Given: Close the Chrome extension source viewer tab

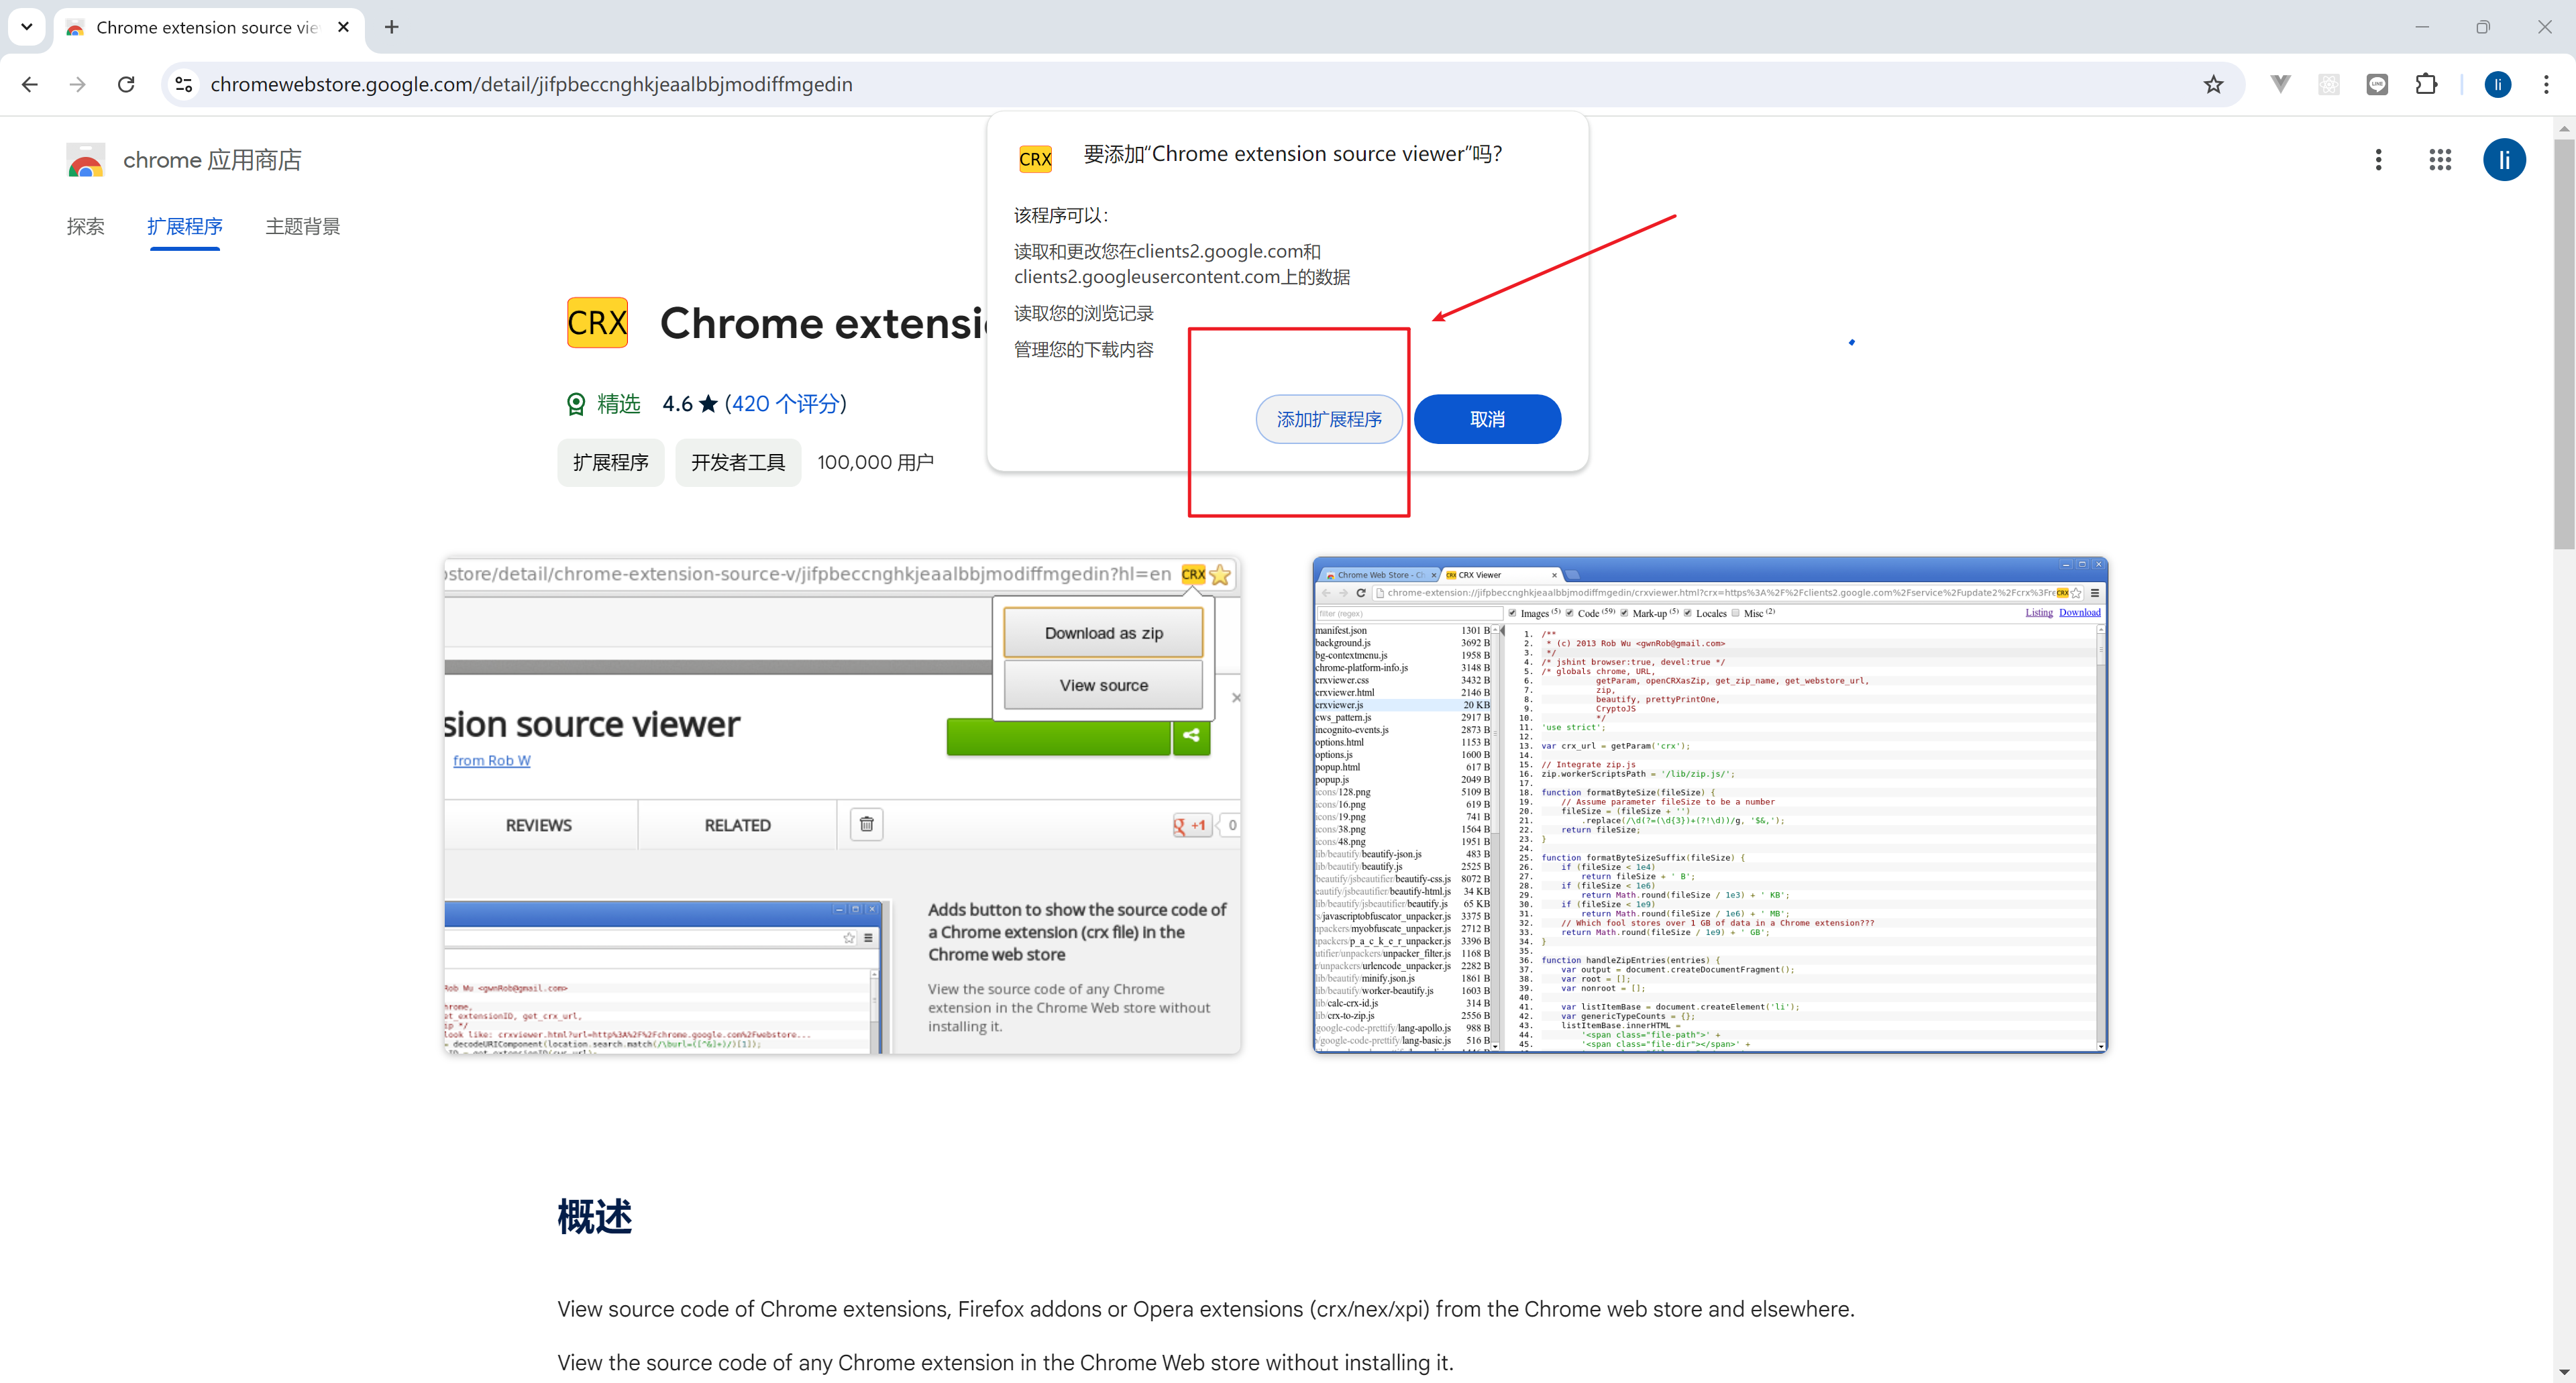Looking at the screenshot, I should [343, 27].
